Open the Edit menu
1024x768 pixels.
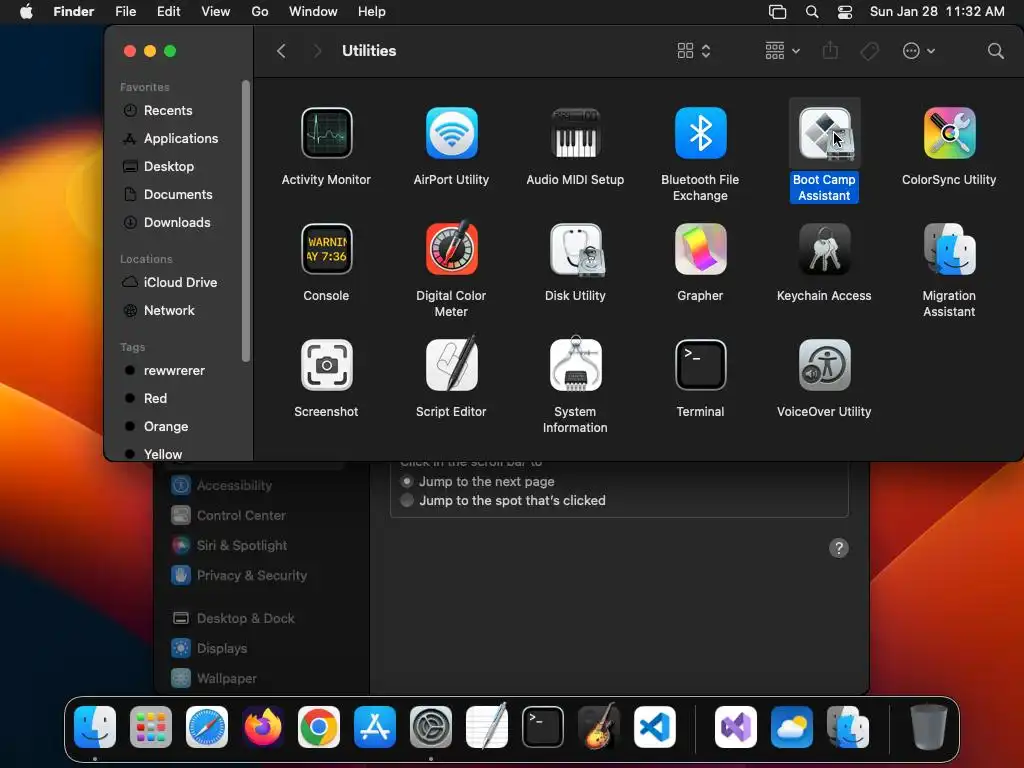[x=168, y=12]
